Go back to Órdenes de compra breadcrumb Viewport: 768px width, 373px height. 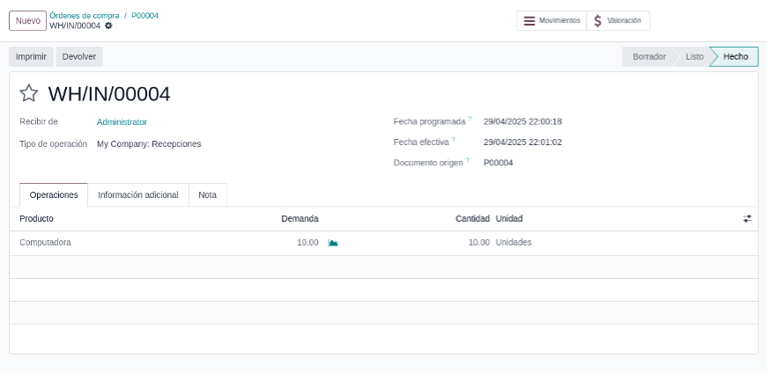tap(84, 16)
